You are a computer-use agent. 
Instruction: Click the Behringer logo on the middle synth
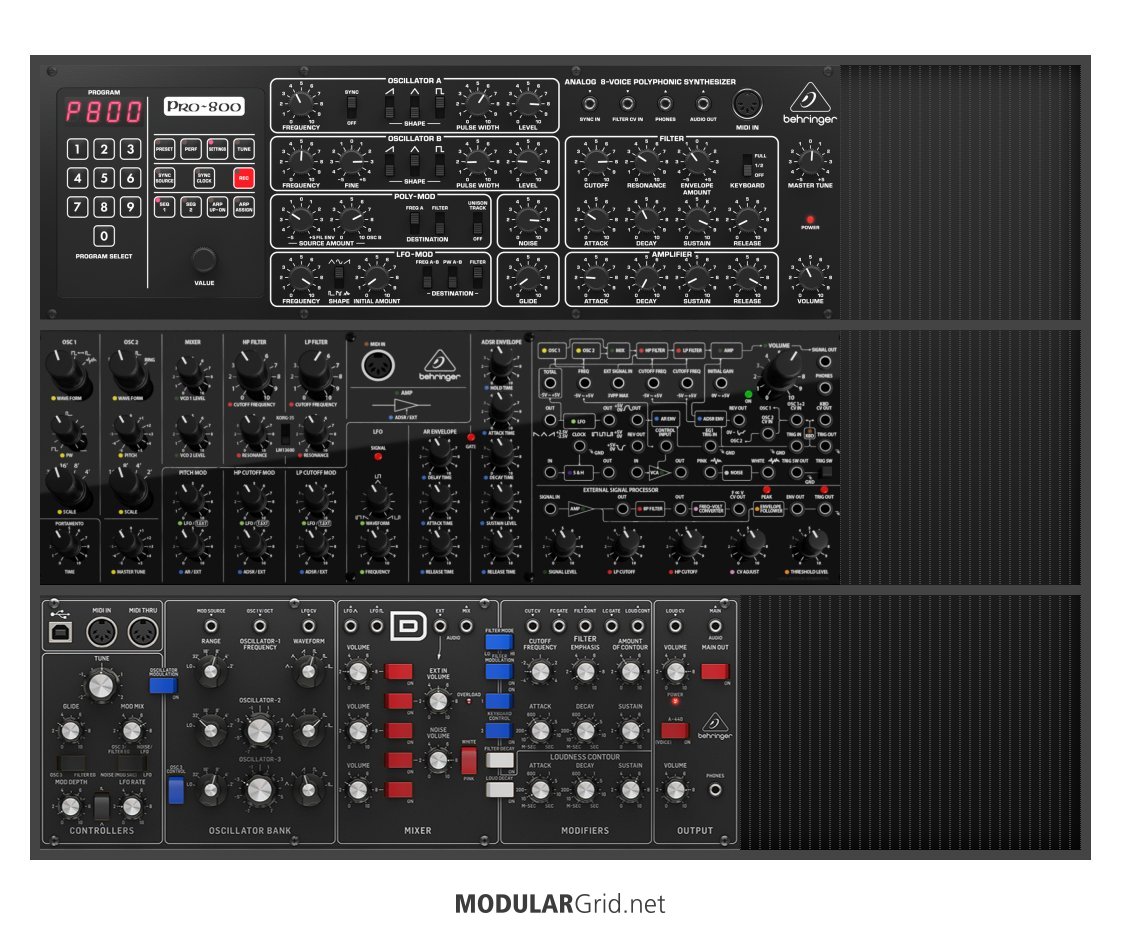[440, 366]
